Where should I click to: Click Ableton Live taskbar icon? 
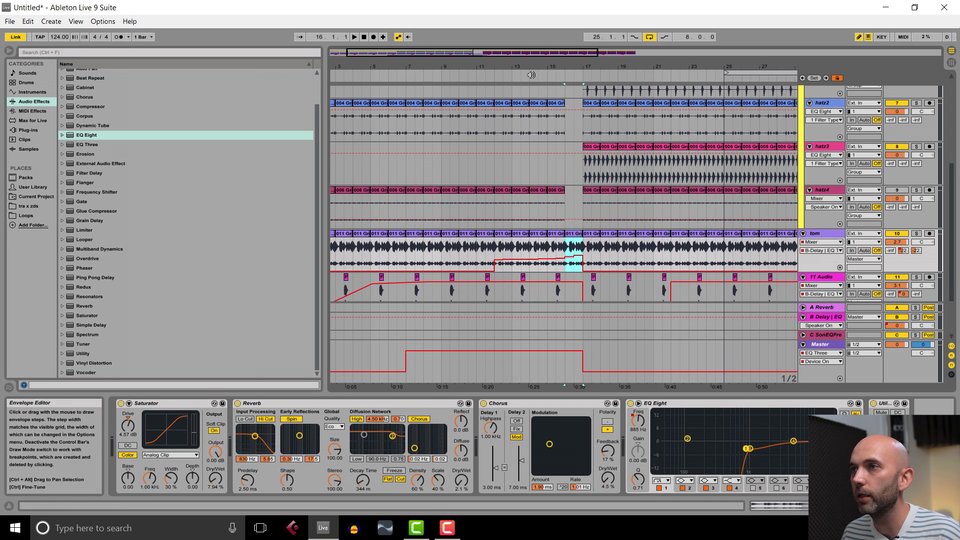coord(323,528)
